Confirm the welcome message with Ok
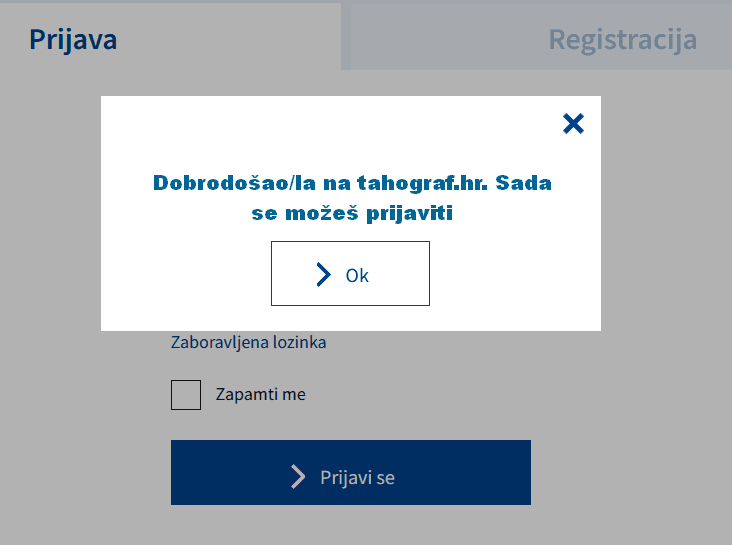732x545 pixels. point(350,274)
